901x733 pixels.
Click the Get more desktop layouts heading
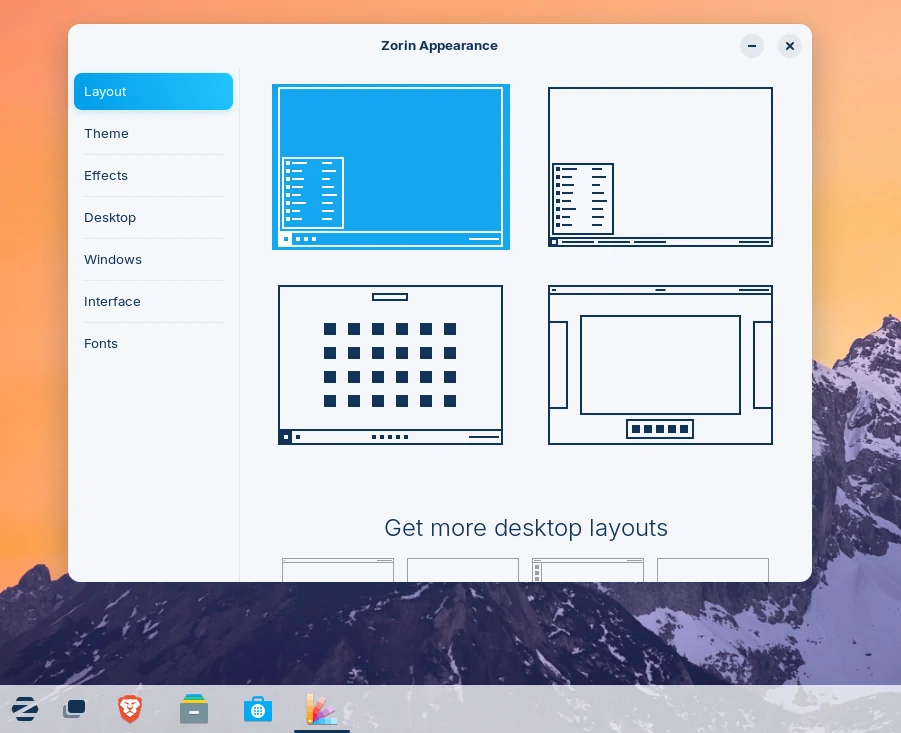tap(526, 528)
